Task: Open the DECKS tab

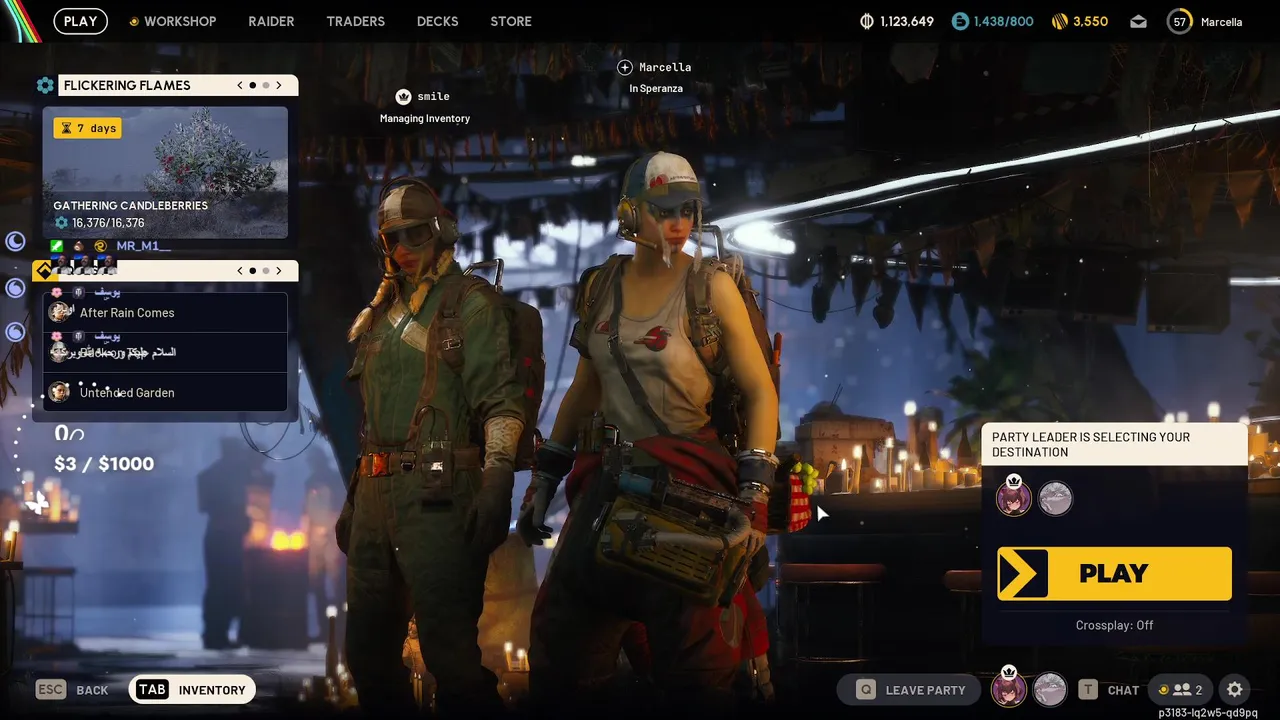Action: click(437, 21)
